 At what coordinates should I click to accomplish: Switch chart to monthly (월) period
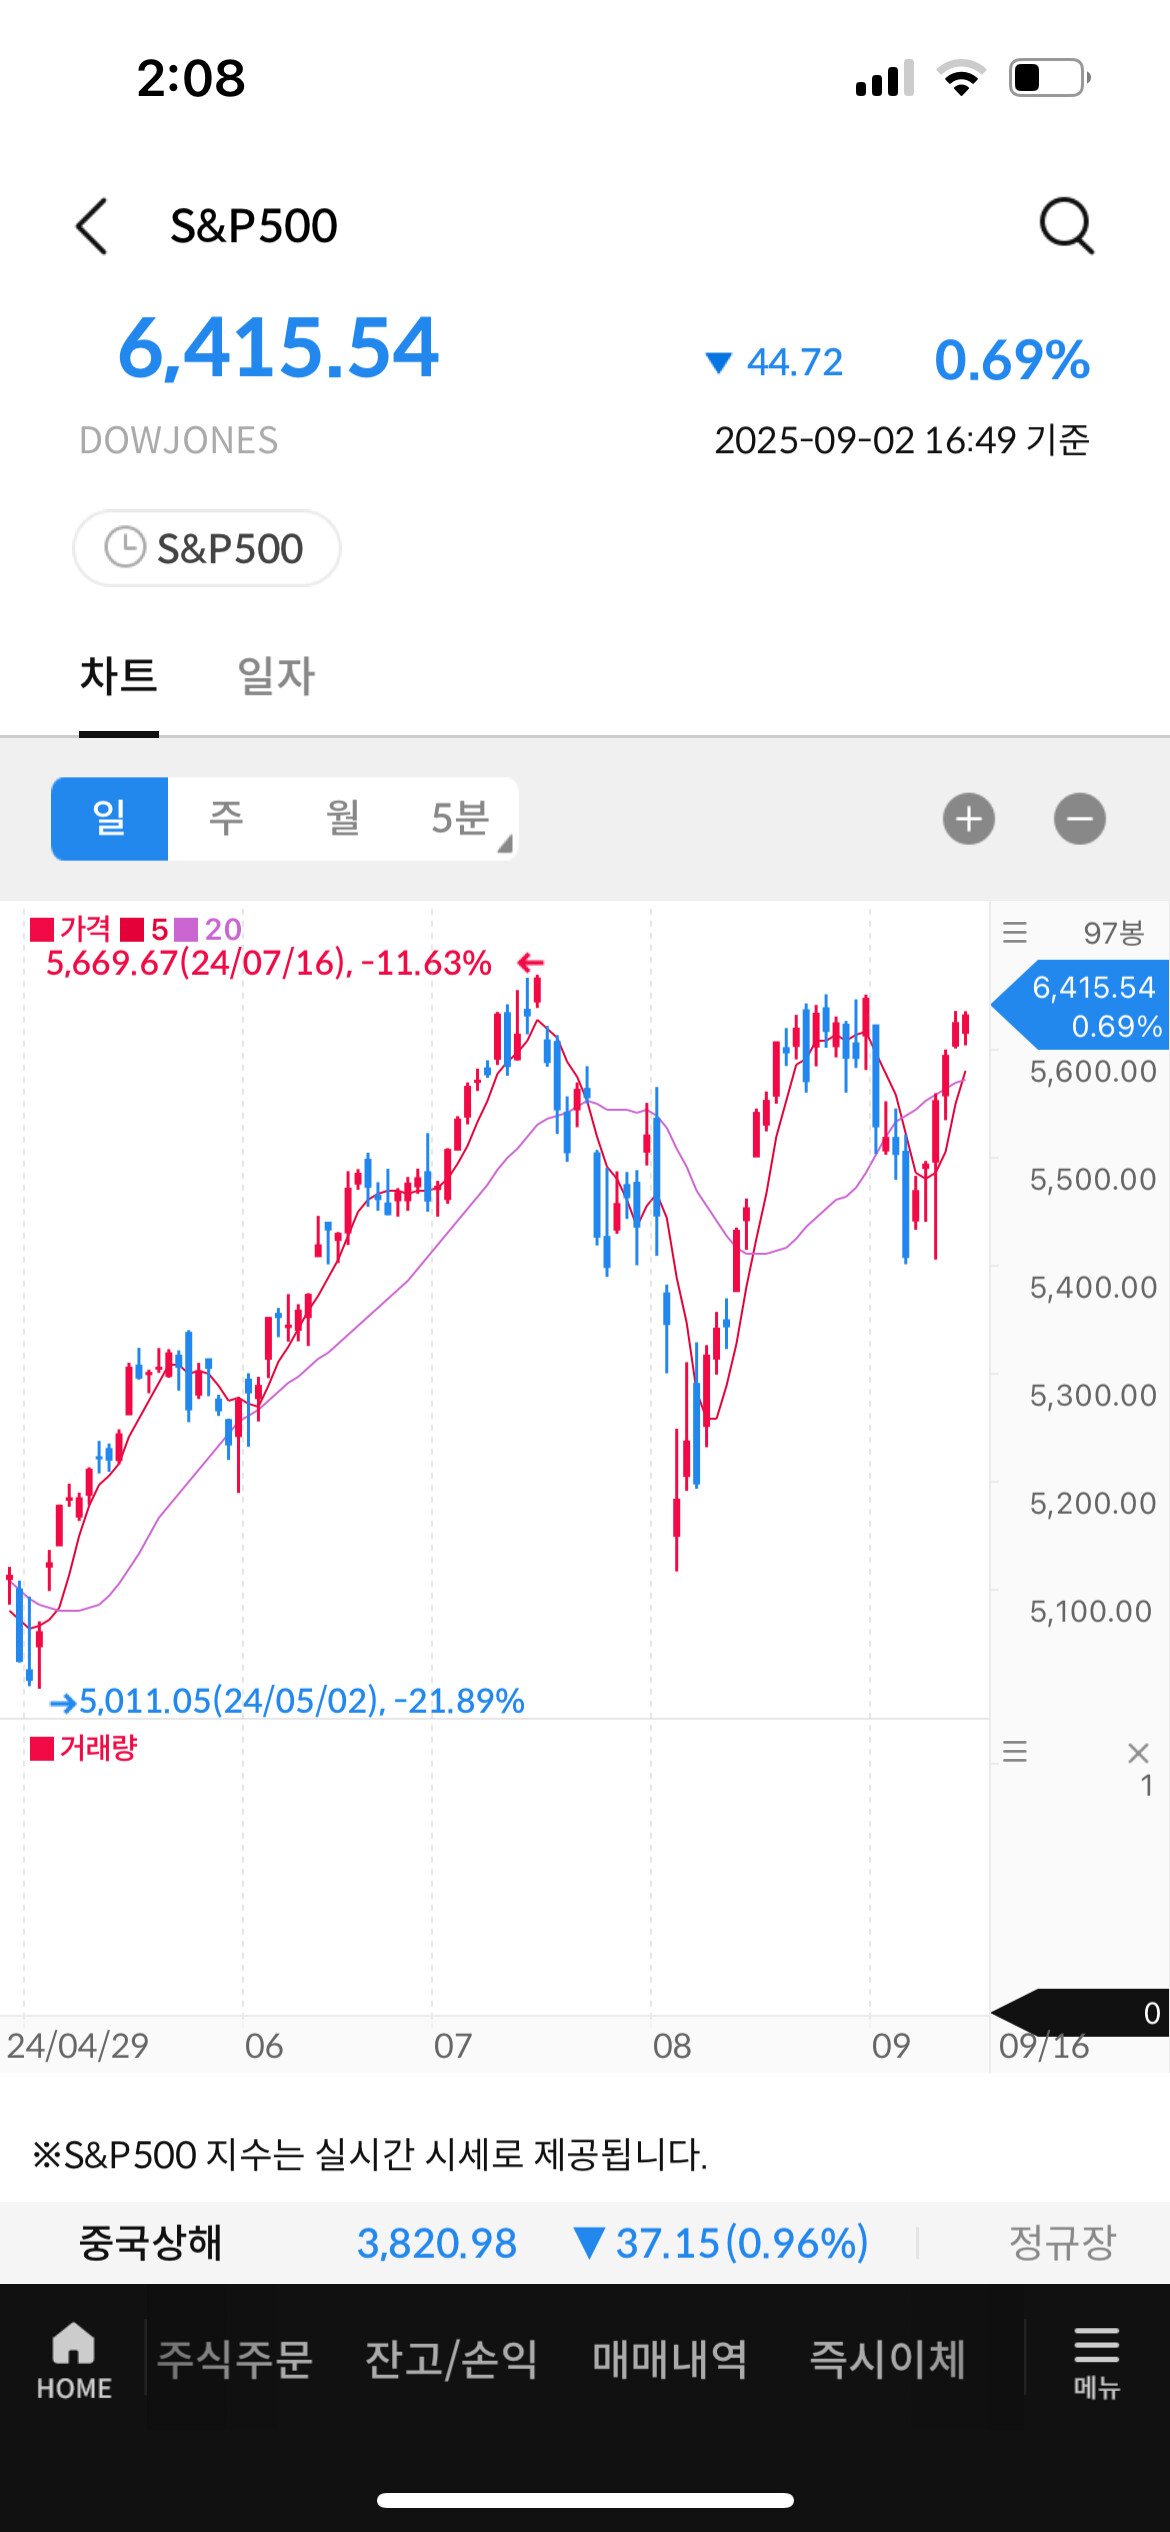click(x=343, y=819)
